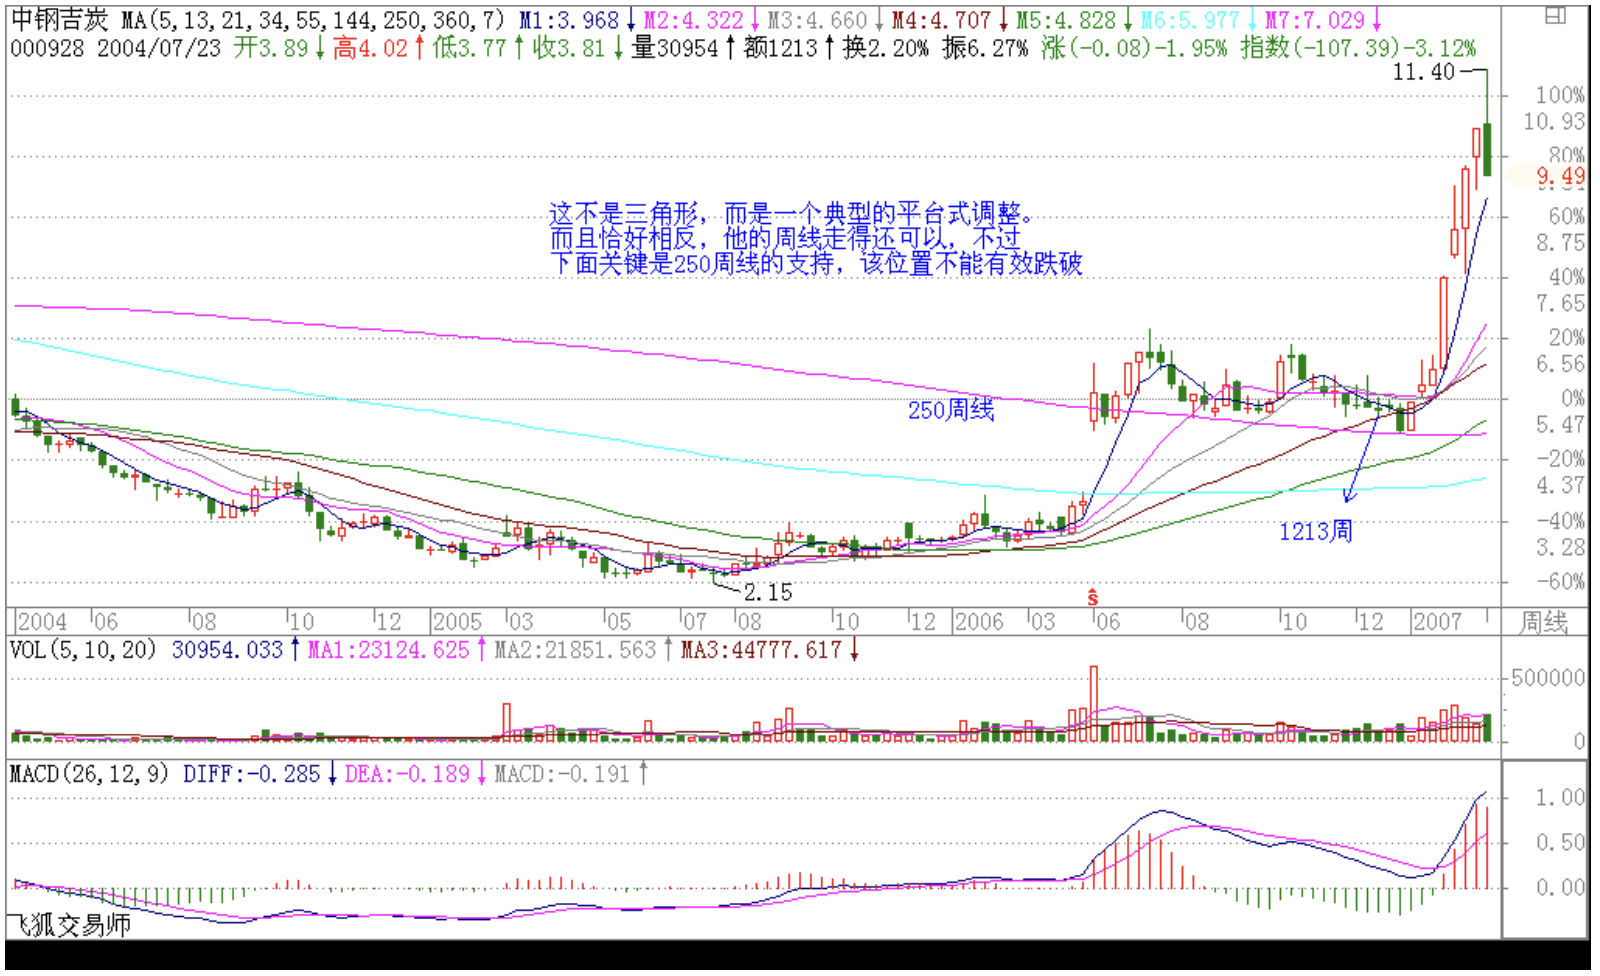1600x976 pixels.
Task: Click the window layout icon at top right
Action: pos(1555,15)
